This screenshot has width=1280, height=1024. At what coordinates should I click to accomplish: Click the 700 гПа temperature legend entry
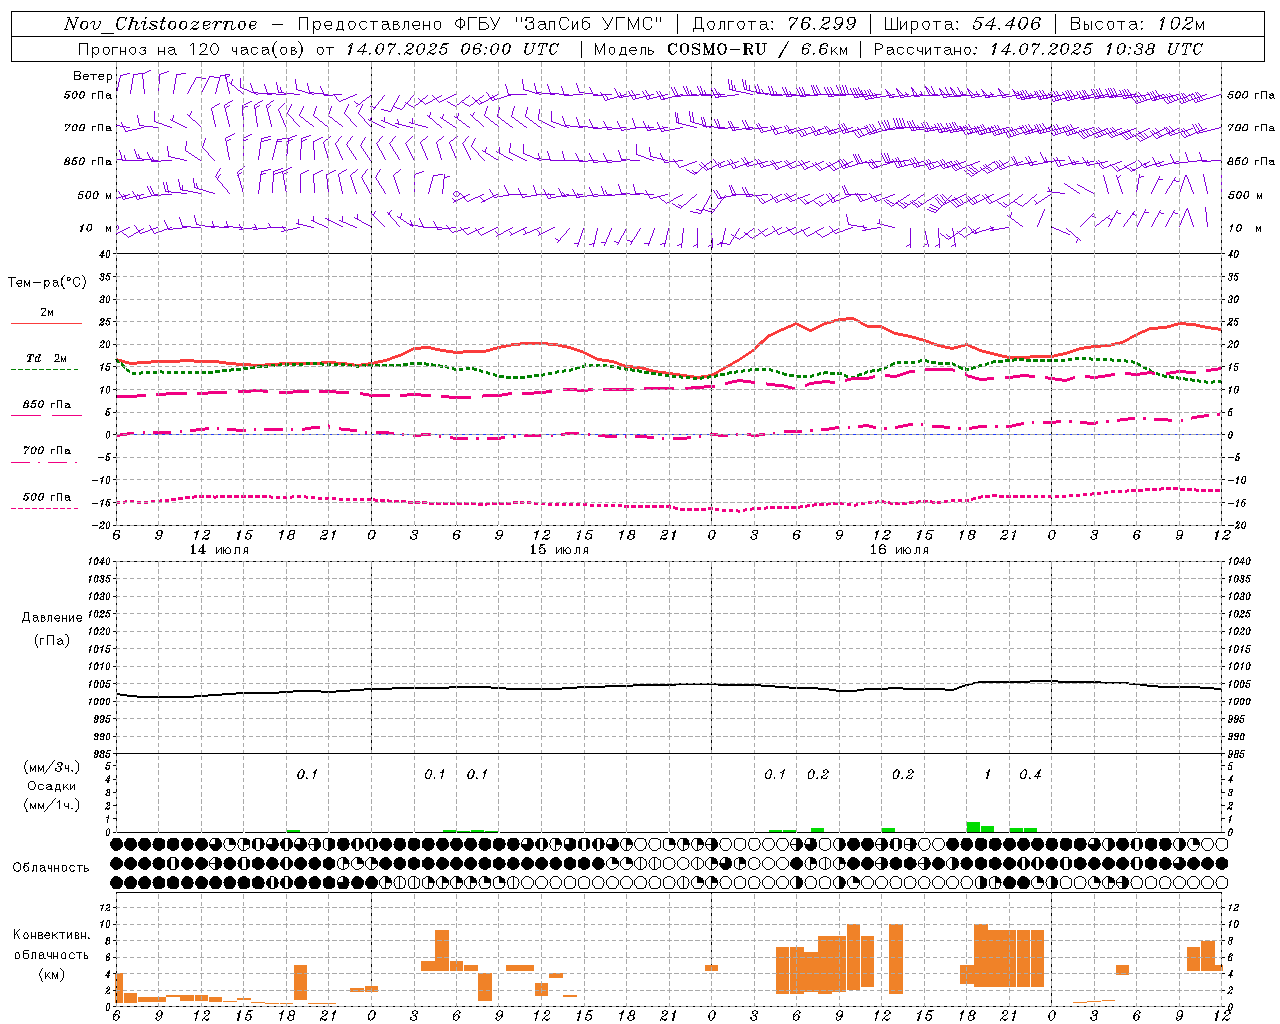pos(46,451)
